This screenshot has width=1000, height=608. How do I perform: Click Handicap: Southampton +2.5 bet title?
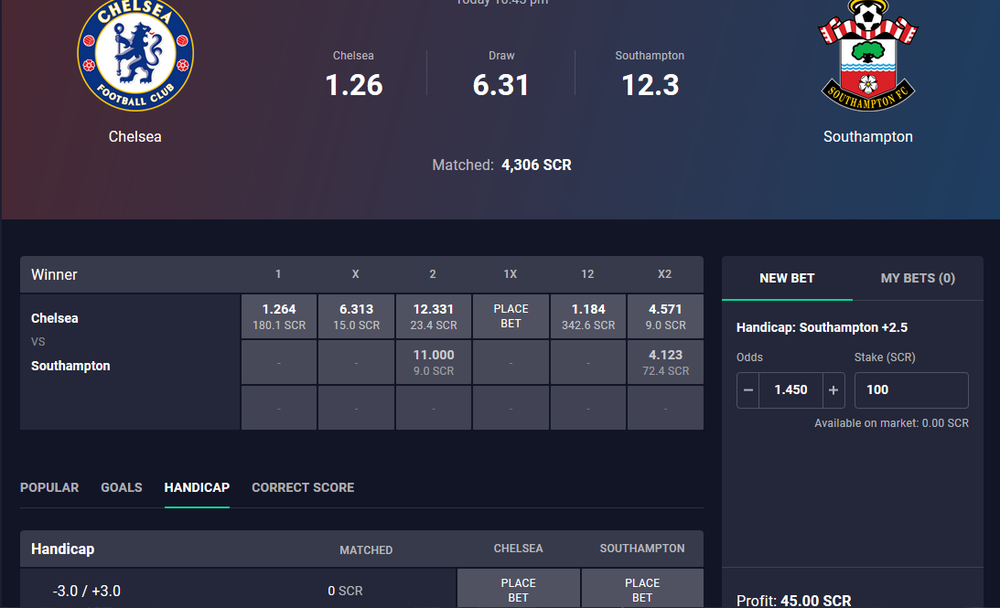coord(822,327)
